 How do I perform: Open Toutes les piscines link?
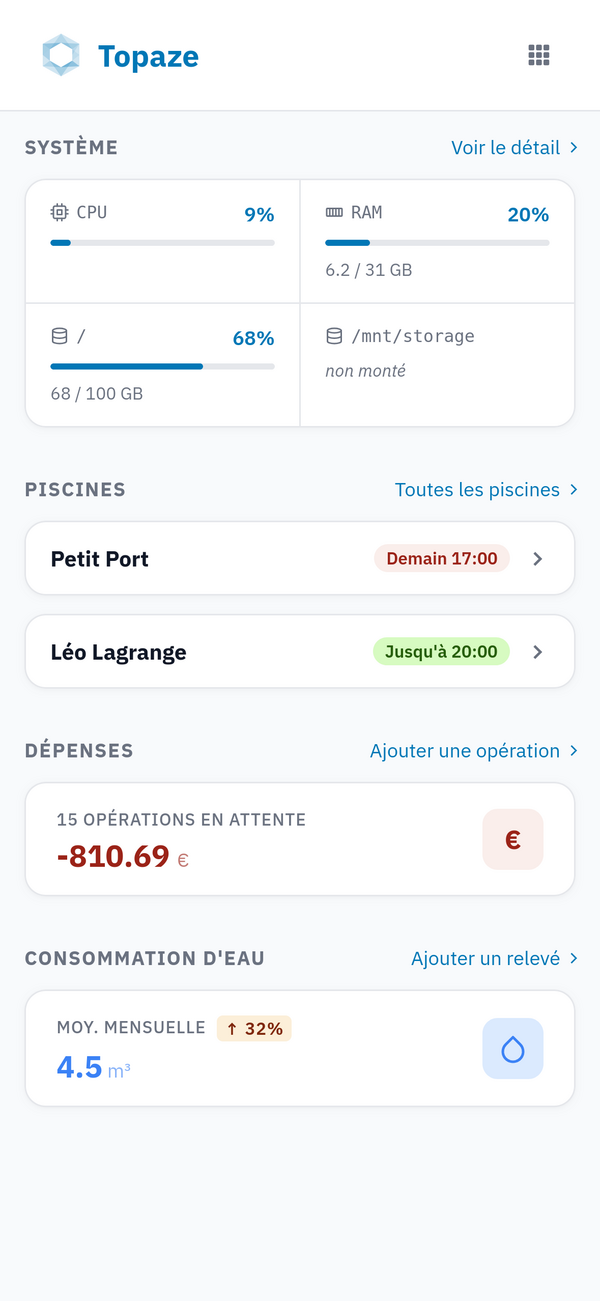click(x=477, y=490)
